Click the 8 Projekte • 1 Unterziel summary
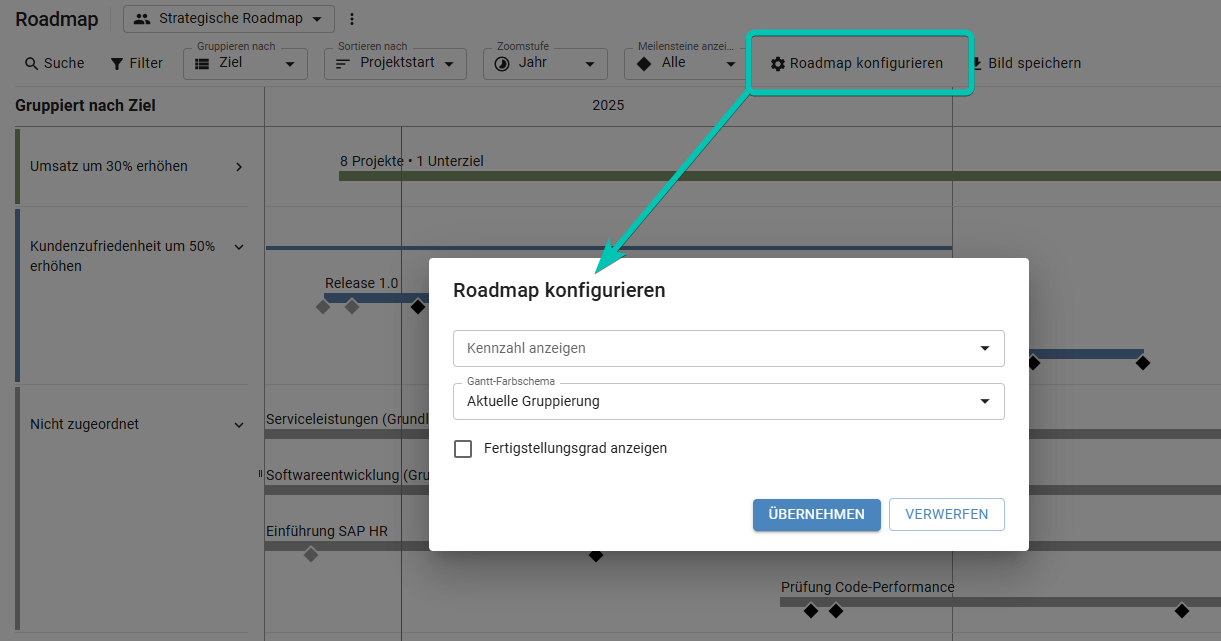The width and height of the screenshot is (1221, 641). (x=412, y=161)
